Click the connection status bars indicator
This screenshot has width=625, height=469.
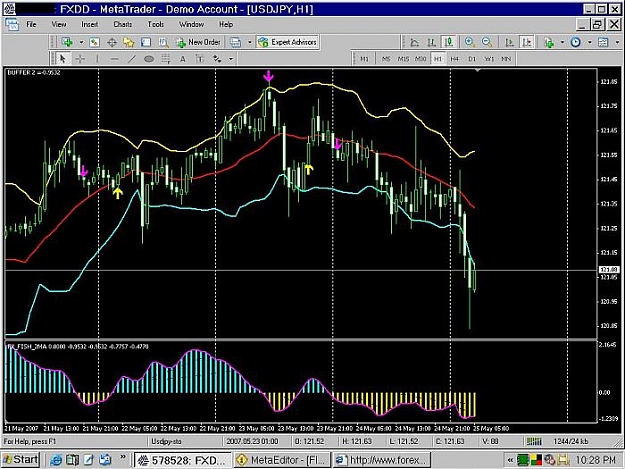pos(534,442)
